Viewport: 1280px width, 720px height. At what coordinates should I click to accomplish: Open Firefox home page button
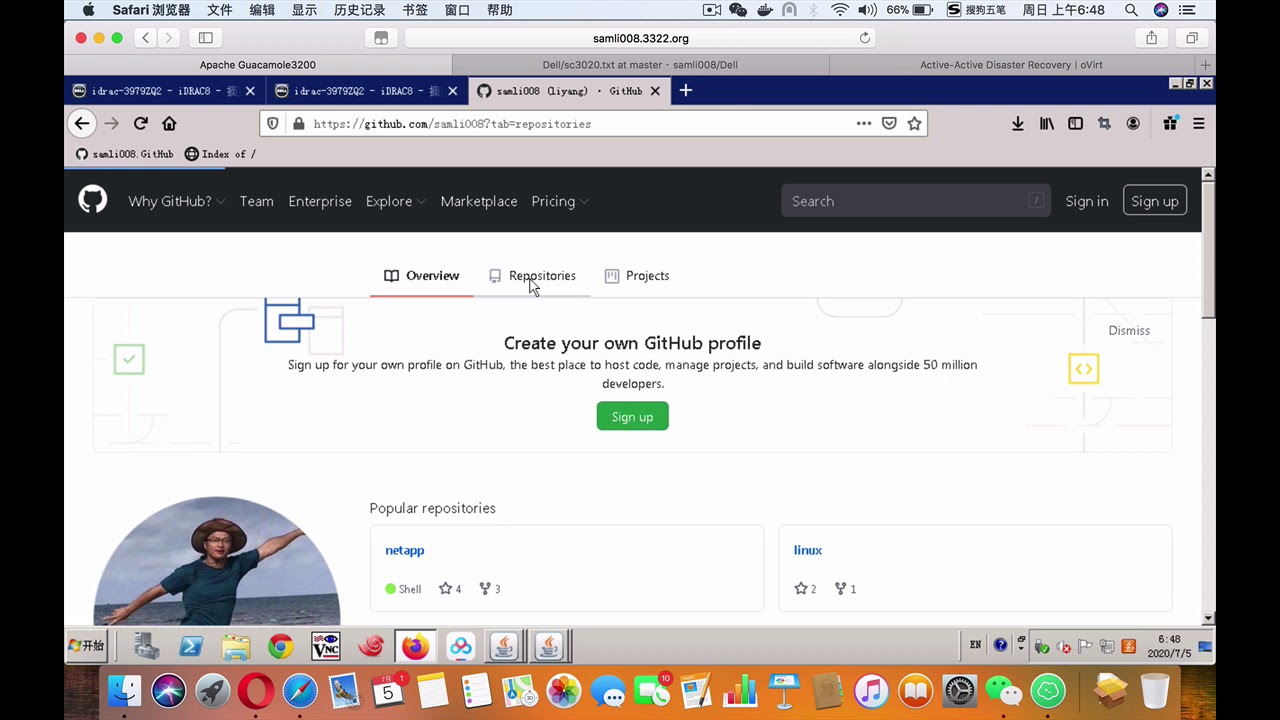pos(169,123)
